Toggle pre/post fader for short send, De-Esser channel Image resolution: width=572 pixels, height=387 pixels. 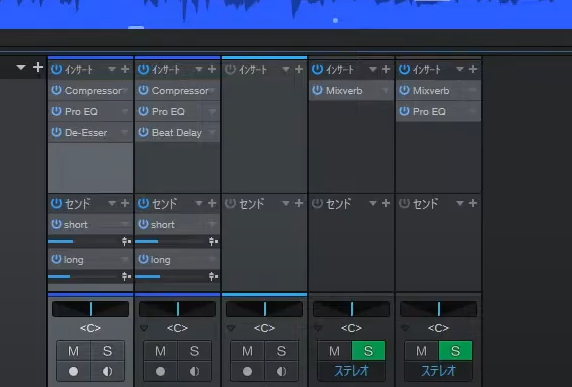(x=126, y=241)
